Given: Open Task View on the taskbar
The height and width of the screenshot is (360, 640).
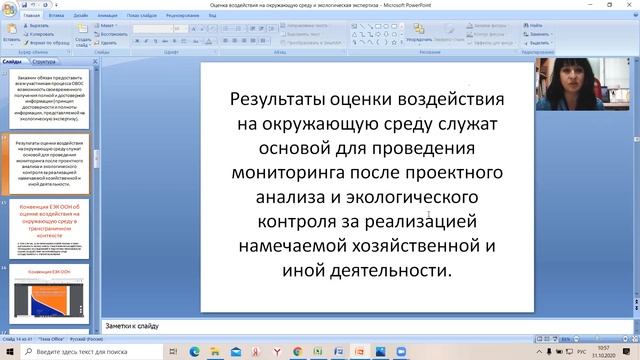Looking at the screenshot, I should click(x=173, y=351).
